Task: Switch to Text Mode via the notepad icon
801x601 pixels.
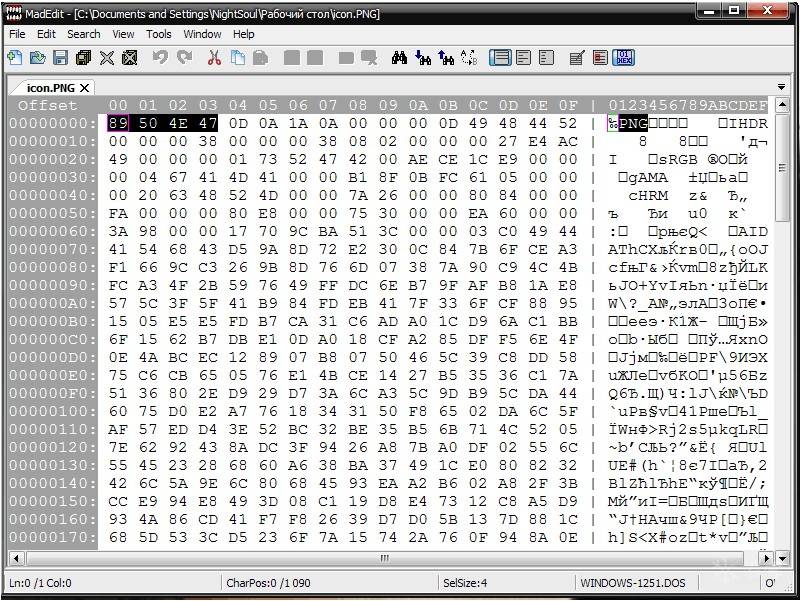Action: click(x=577, y=58)
